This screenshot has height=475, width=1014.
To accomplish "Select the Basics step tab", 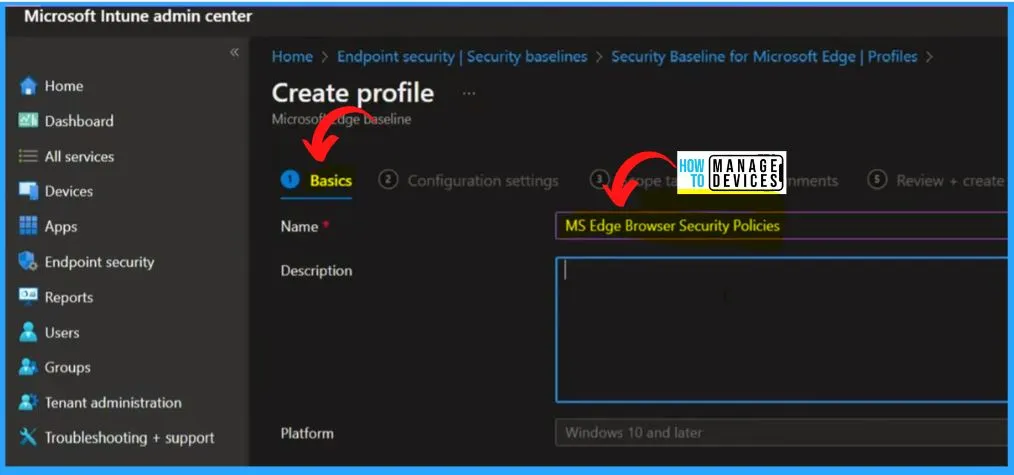I will [317, 180].
